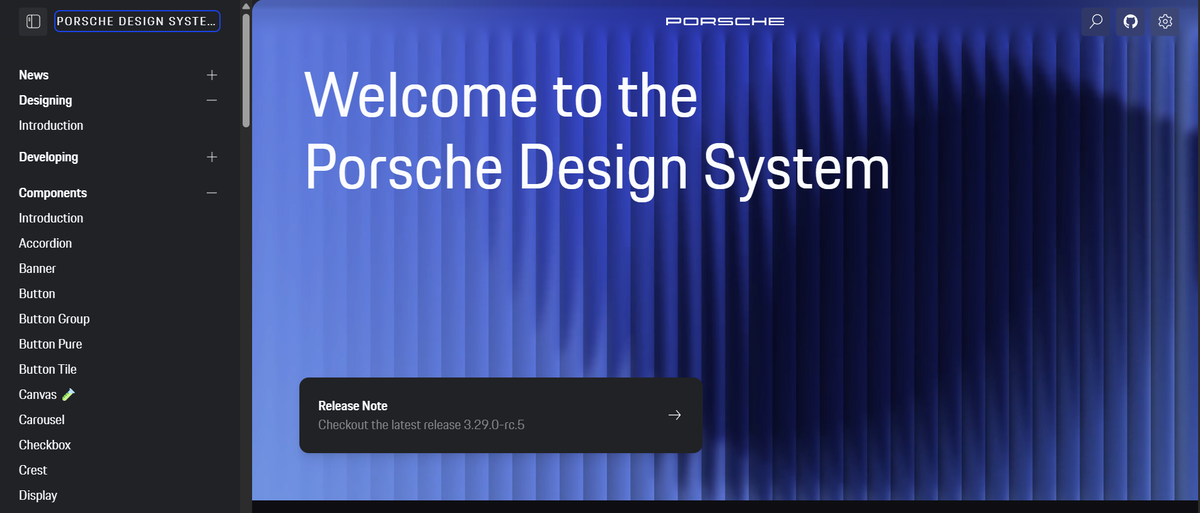Expand the News section plus icon
Image resolution: width=1200 pixels, height=513 pixels.
[211, 75]
